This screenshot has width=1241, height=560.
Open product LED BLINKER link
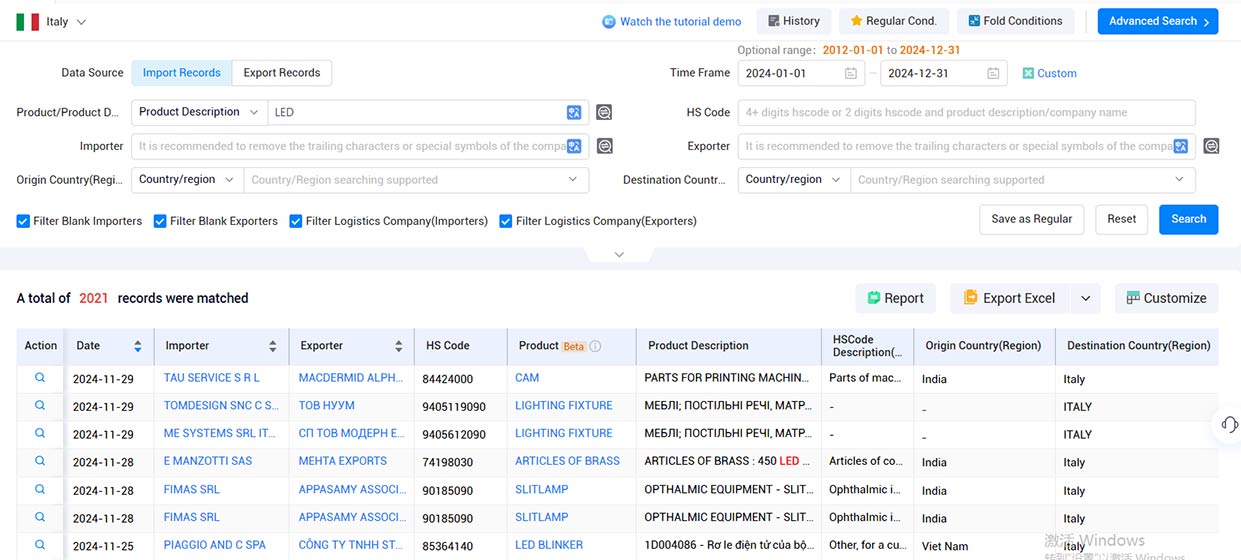(x=549, y=545)
